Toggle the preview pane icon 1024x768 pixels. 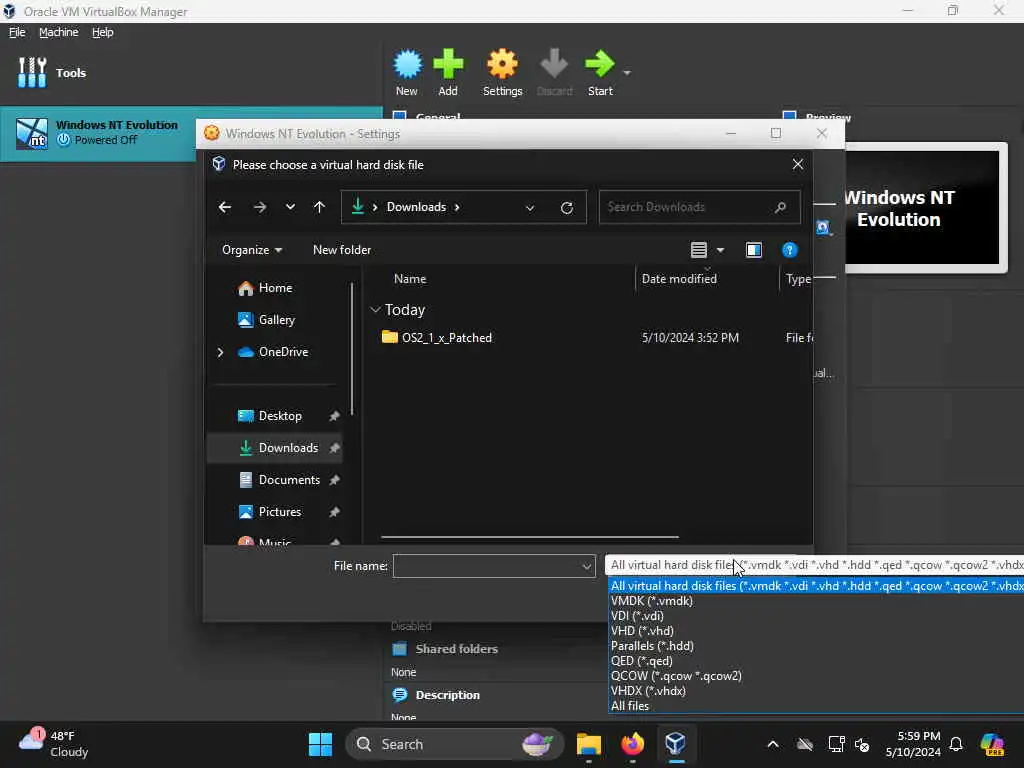pyautogui.click(x=754, y=250)
